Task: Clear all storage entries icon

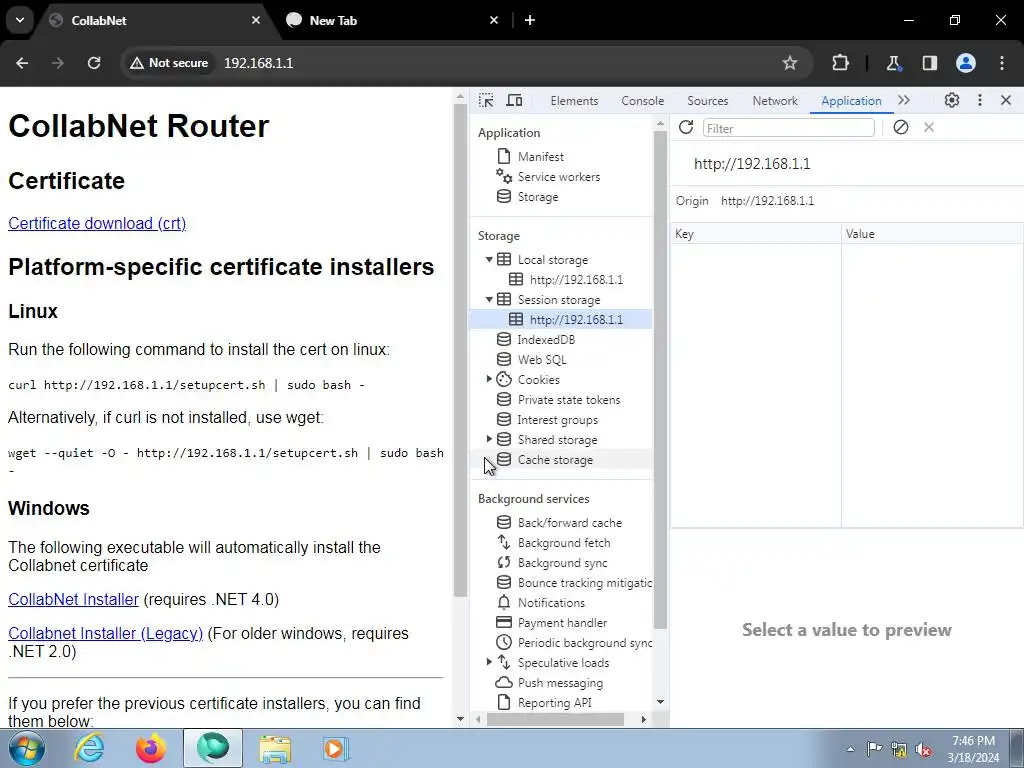Action: 901,127
